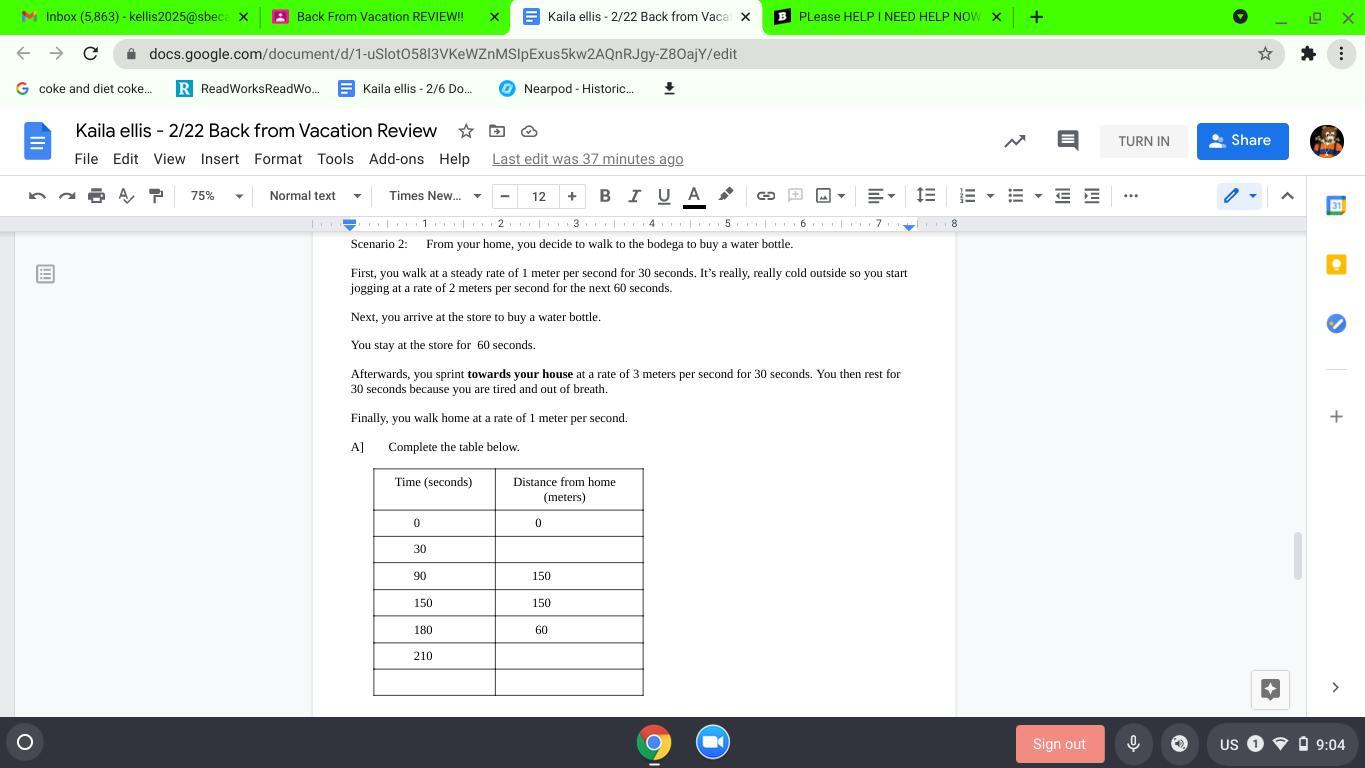Viewport: 1365px width, 768px height.
Task: Open the Nearpod bookmark
Action: coord(567,89)
